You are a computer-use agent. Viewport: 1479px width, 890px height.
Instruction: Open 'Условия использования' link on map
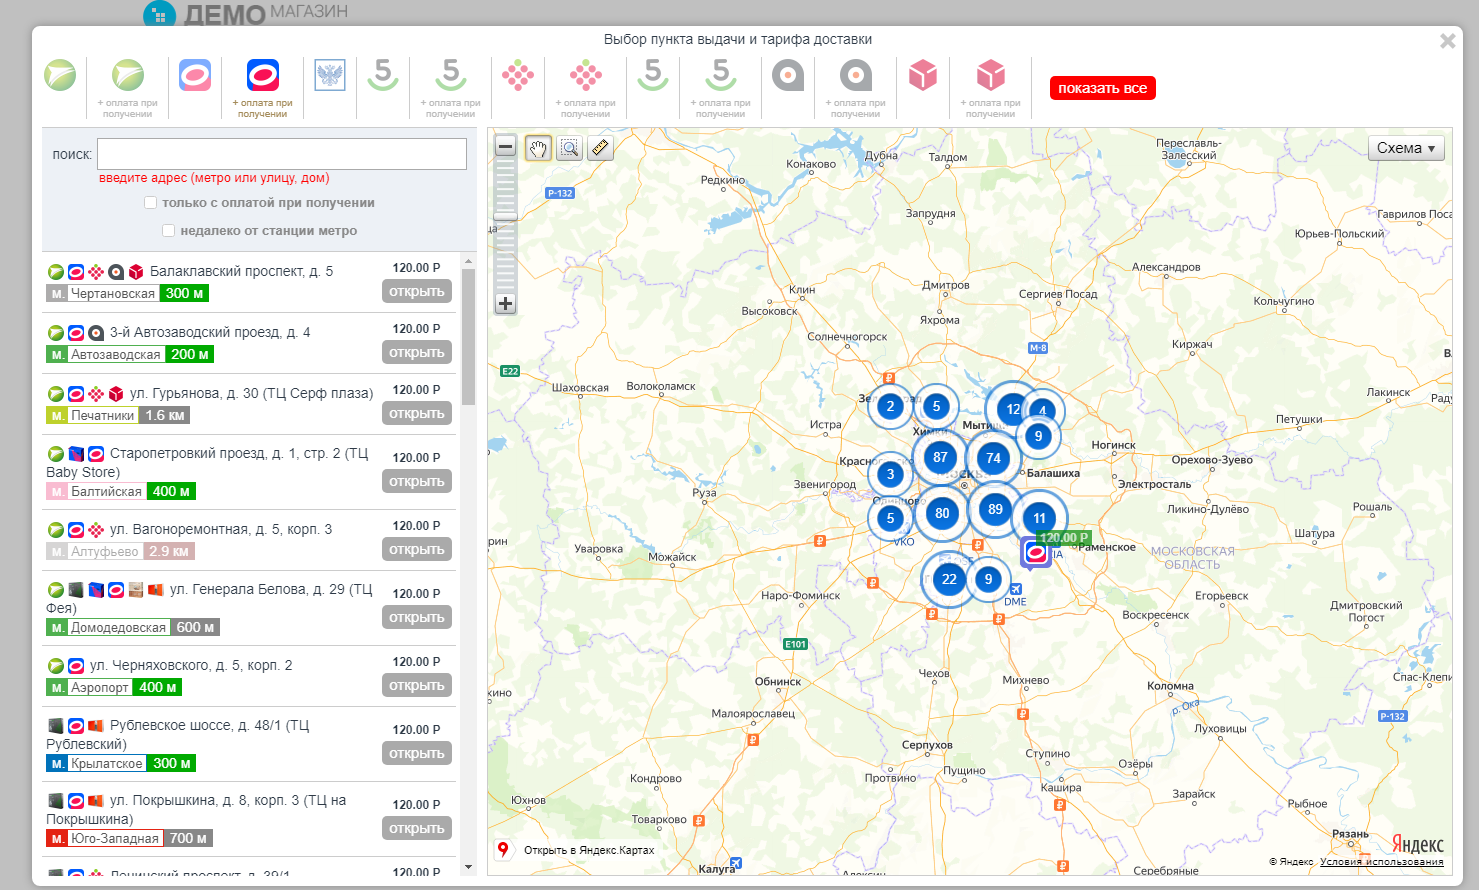[1382, 861]
